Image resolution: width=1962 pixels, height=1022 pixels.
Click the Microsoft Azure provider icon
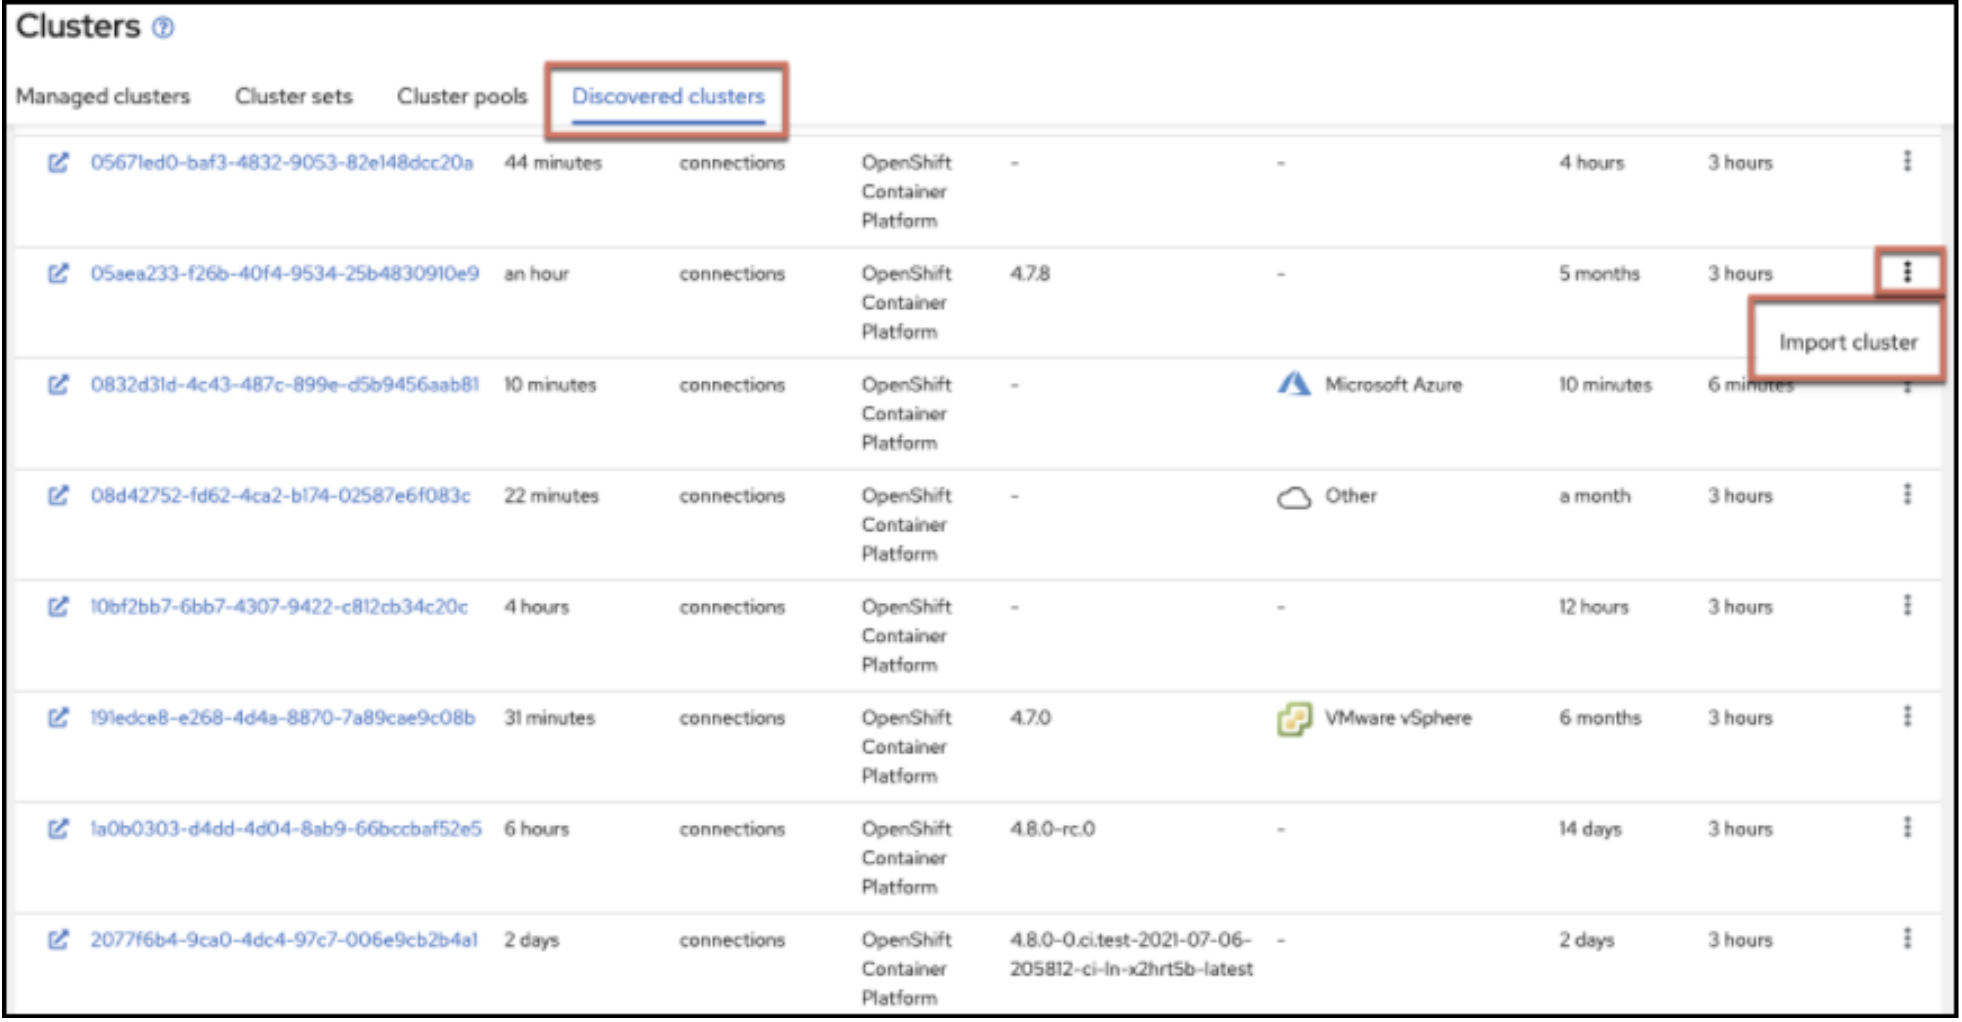click(x=1293, y=384)
